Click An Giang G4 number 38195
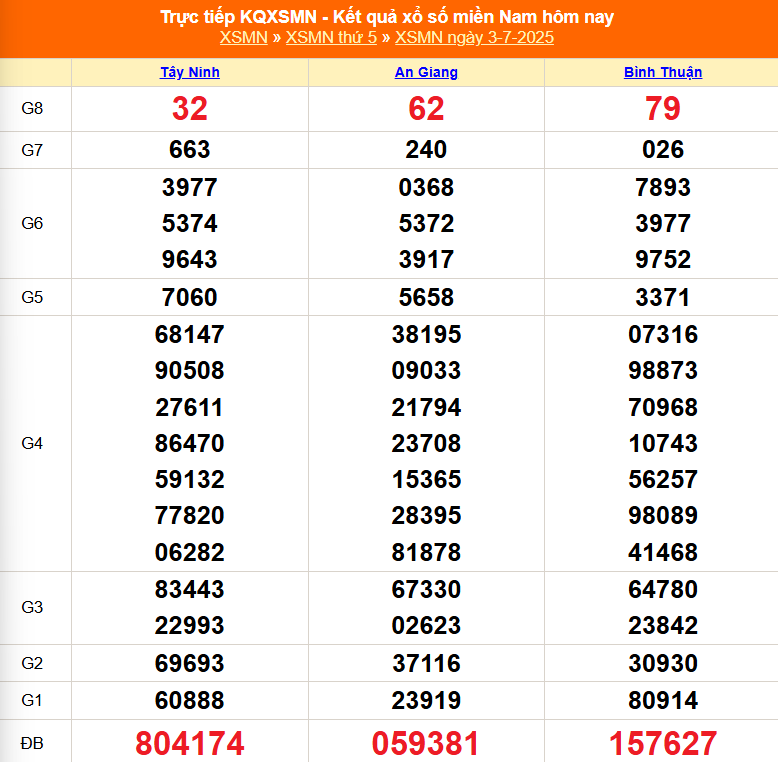Viewport: 778px width, 762px height. coord(426,334)
